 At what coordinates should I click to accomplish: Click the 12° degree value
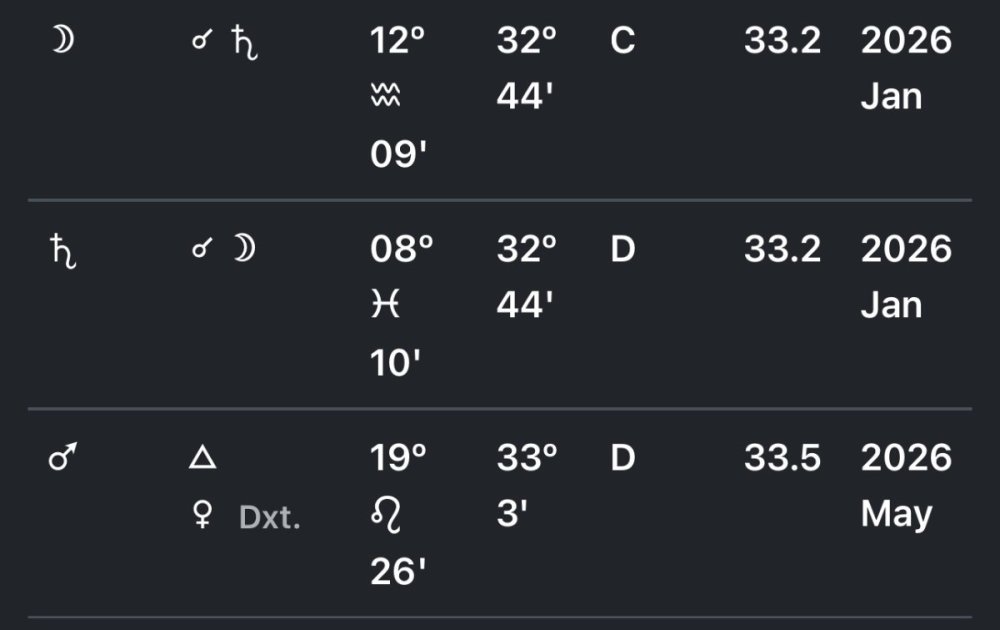tap(398, 42)
